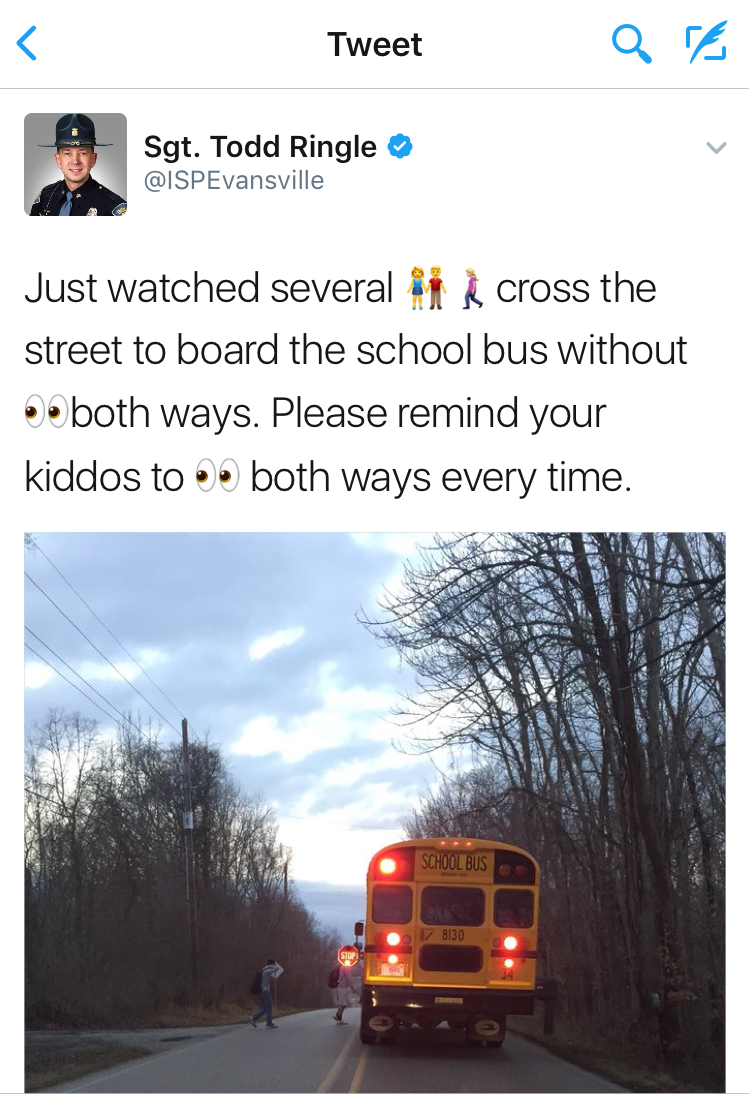Tap the child crossing the road in photo

tap(266, 993)
